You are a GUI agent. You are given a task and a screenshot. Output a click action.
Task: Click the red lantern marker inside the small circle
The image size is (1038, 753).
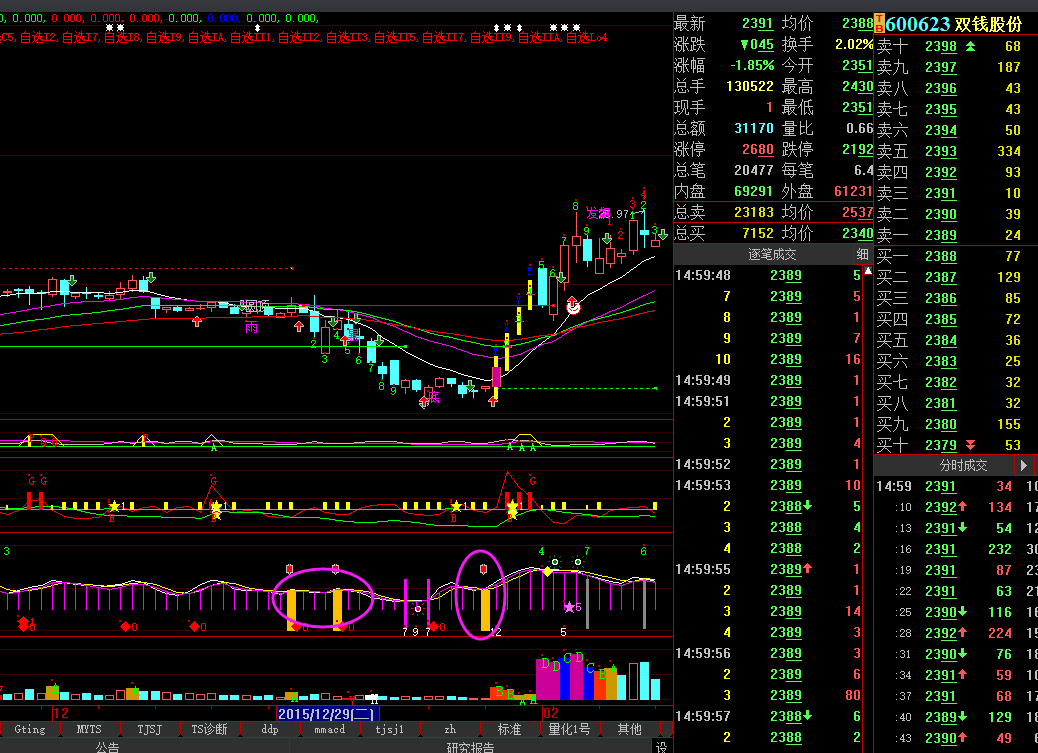(x=483, y=569)
